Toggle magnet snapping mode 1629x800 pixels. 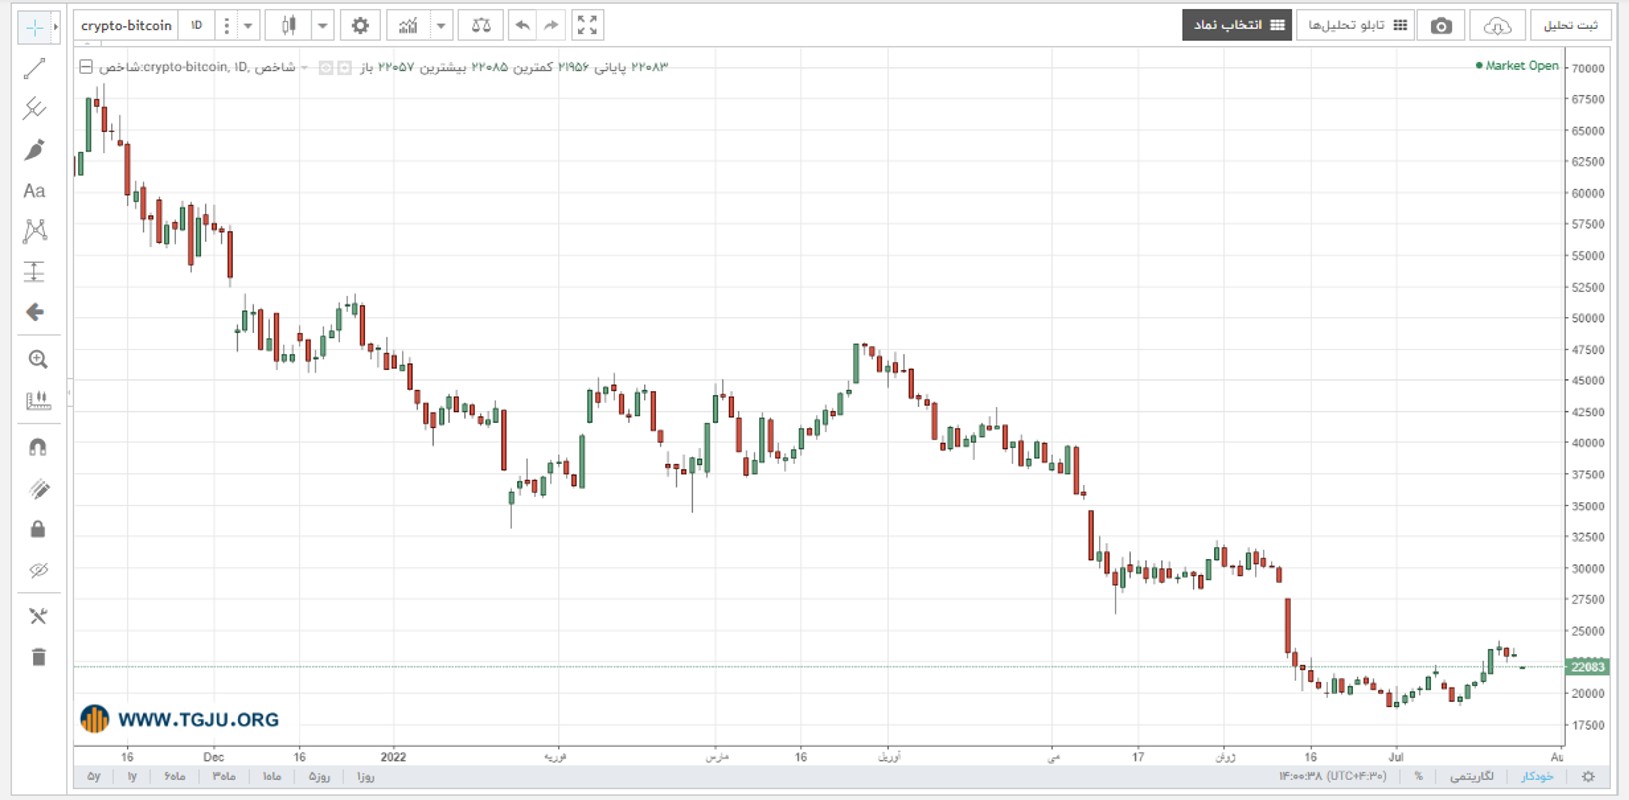point(38,447)
